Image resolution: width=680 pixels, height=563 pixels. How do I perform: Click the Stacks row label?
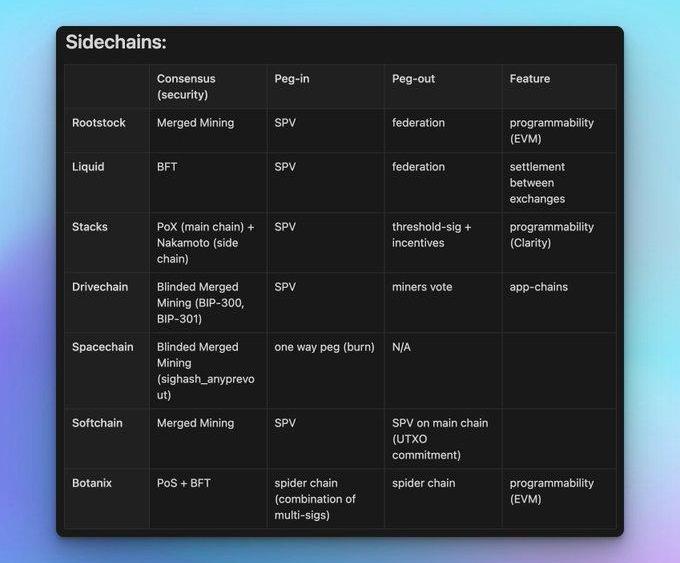tap(89, 227)
